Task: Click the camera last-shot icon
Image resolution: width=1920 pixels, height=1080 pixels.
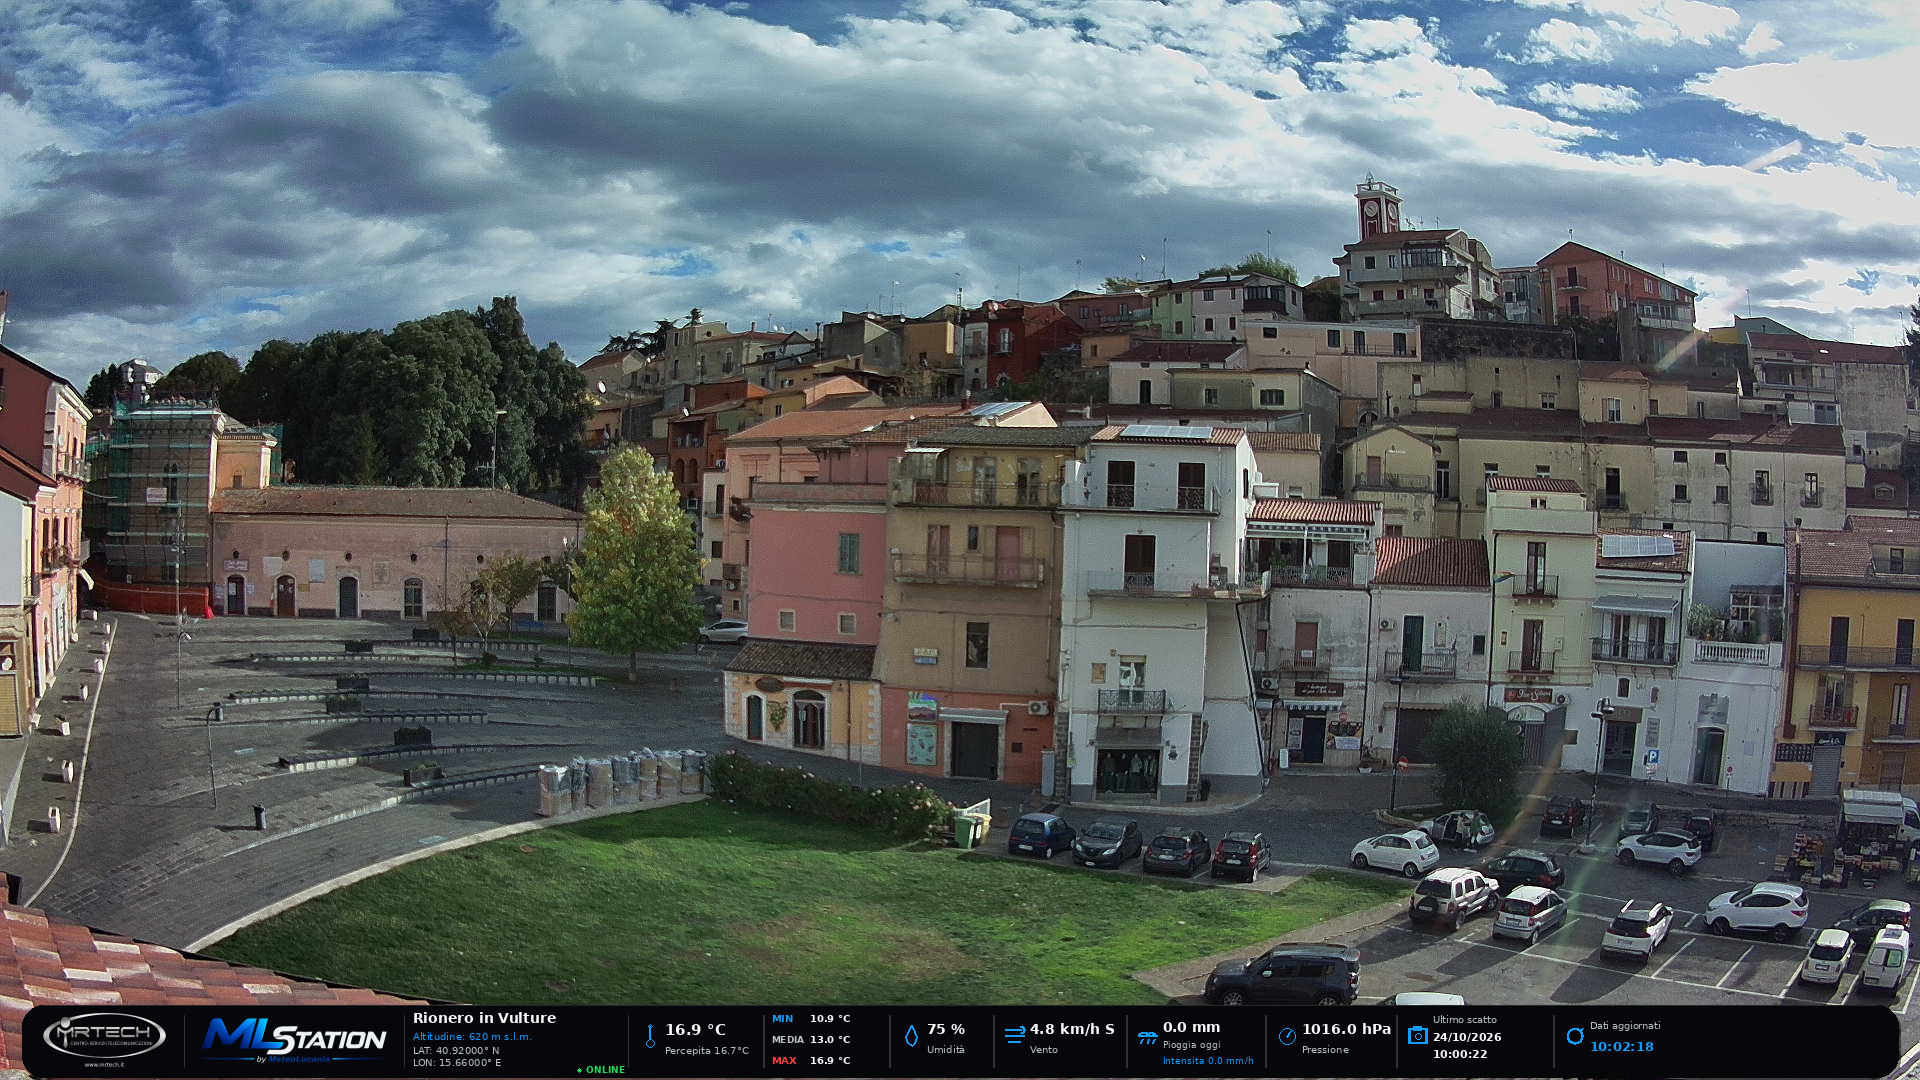Action: pyautogui.click(x=1417, y=1035)
